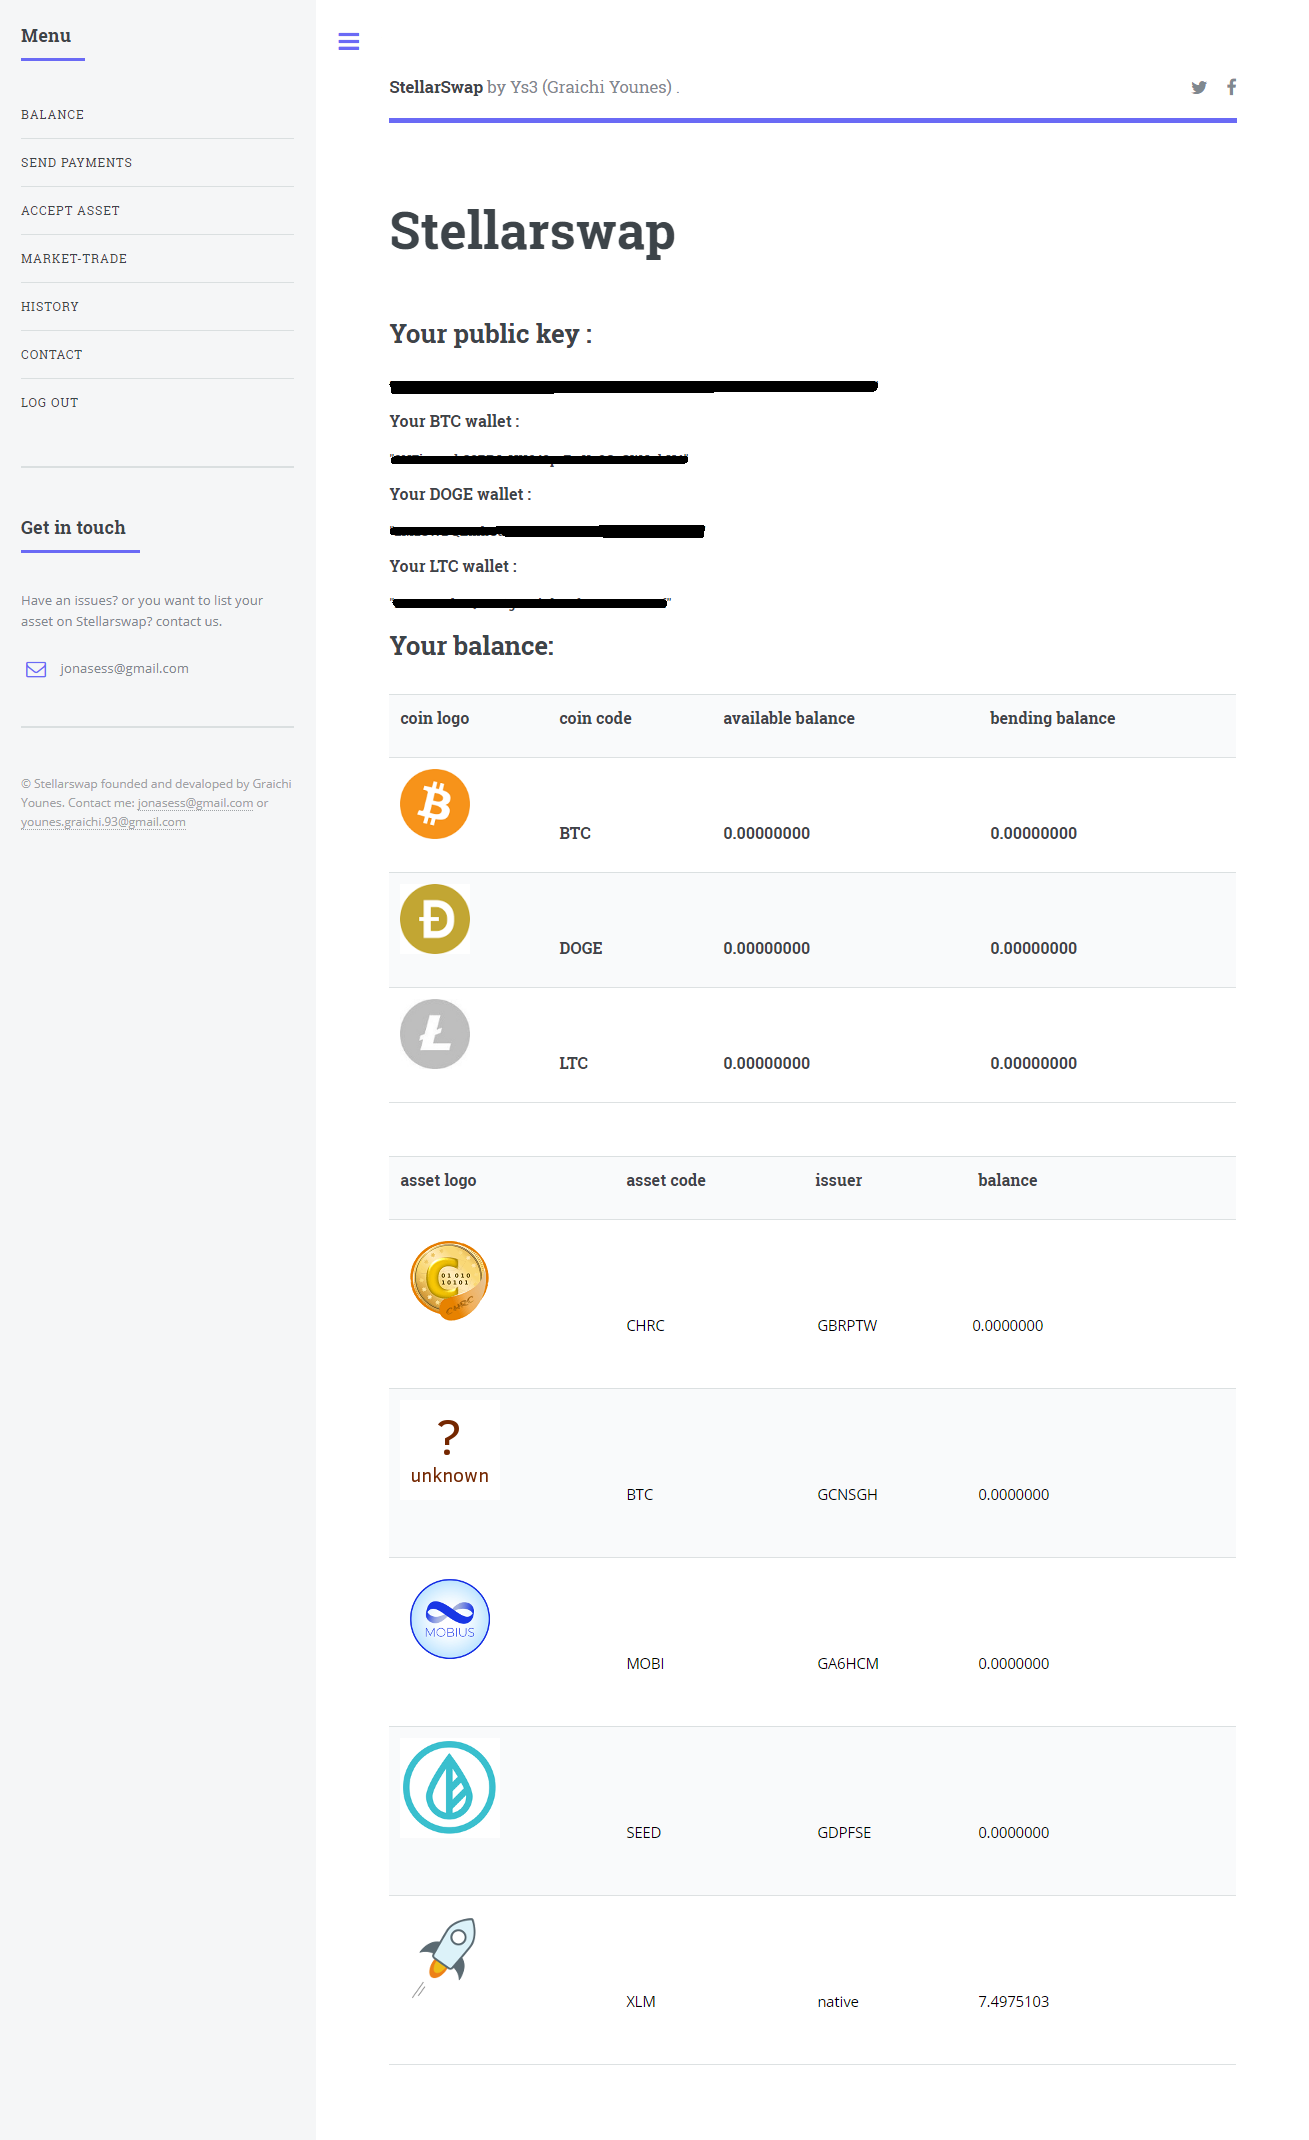Click the 'Your public key :' heading

click(x=490, y=334)
